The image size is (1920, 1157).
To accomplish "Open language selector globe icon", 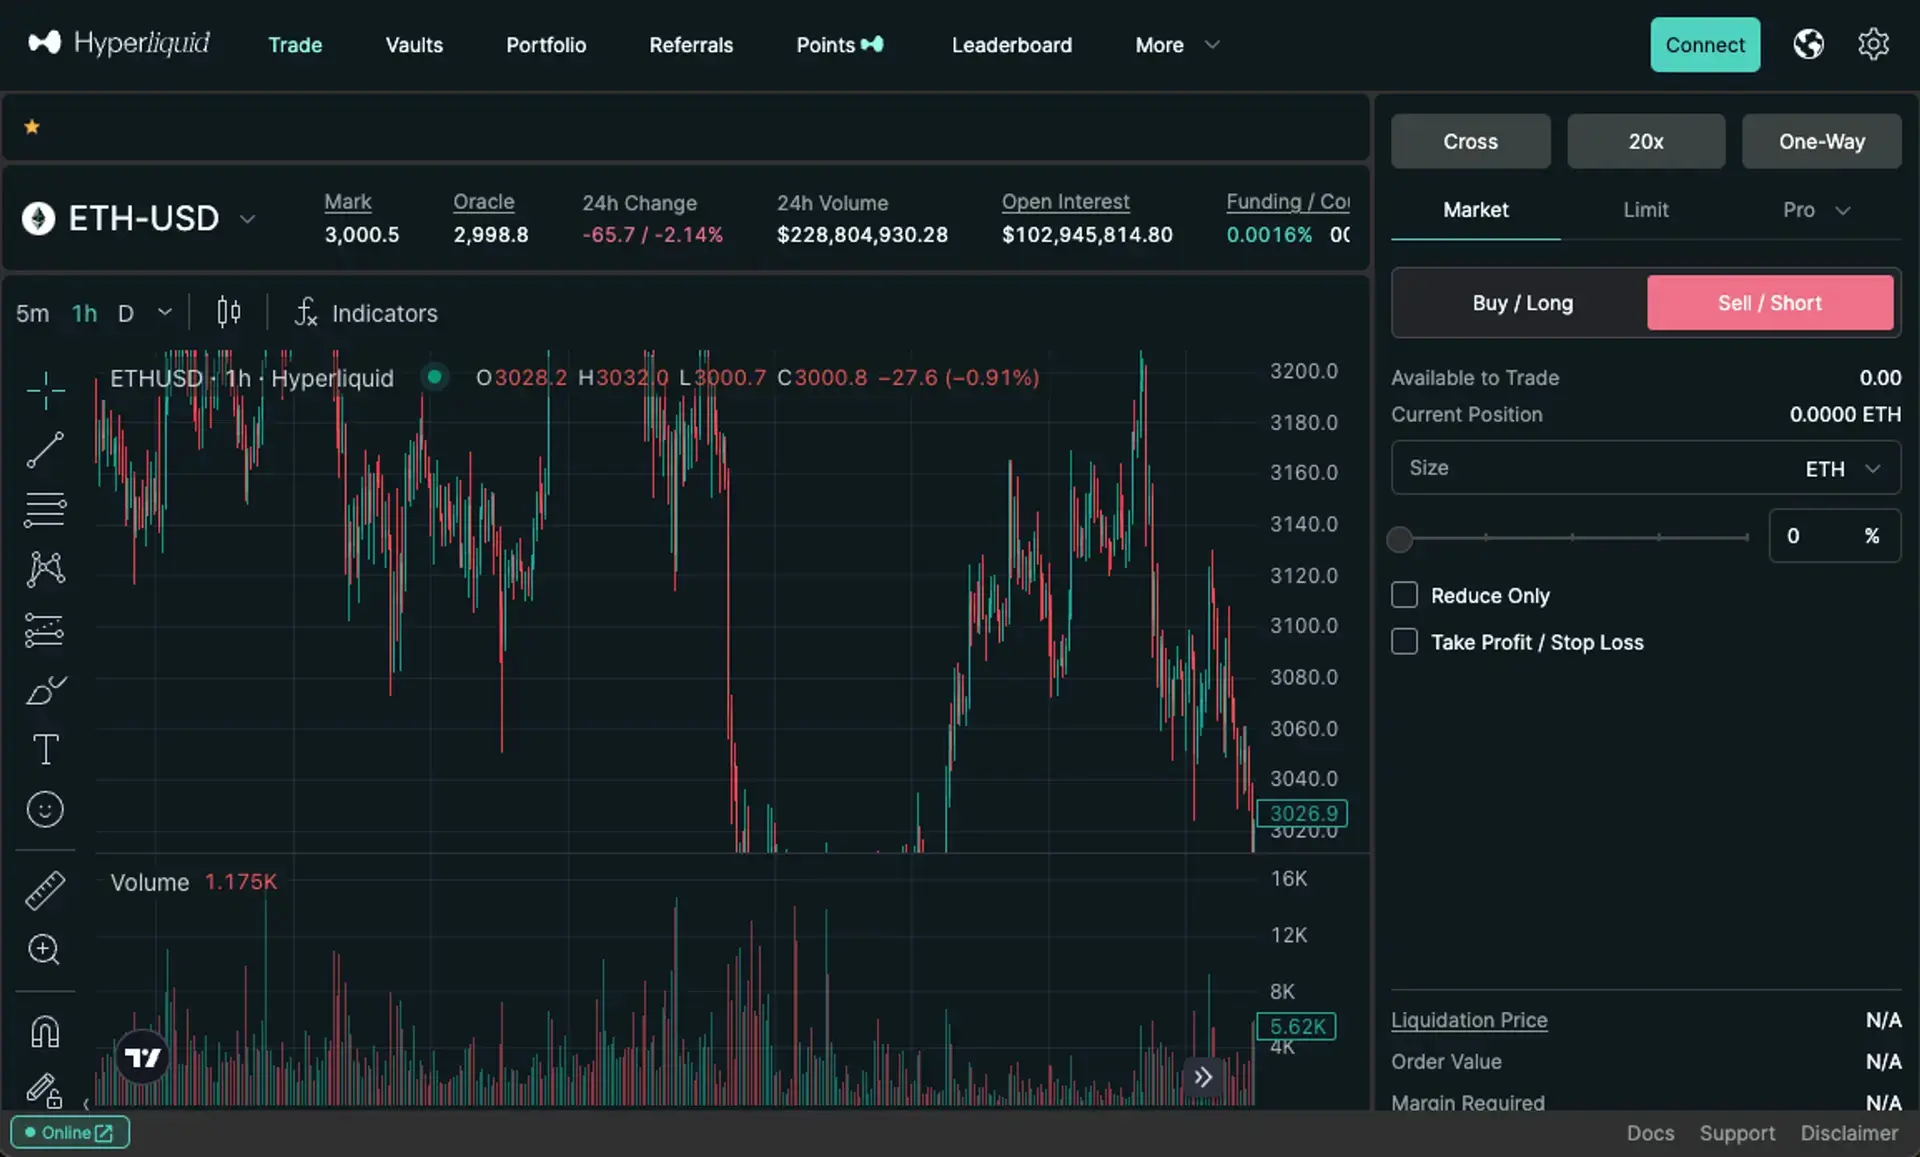I will coord(1808,45).
